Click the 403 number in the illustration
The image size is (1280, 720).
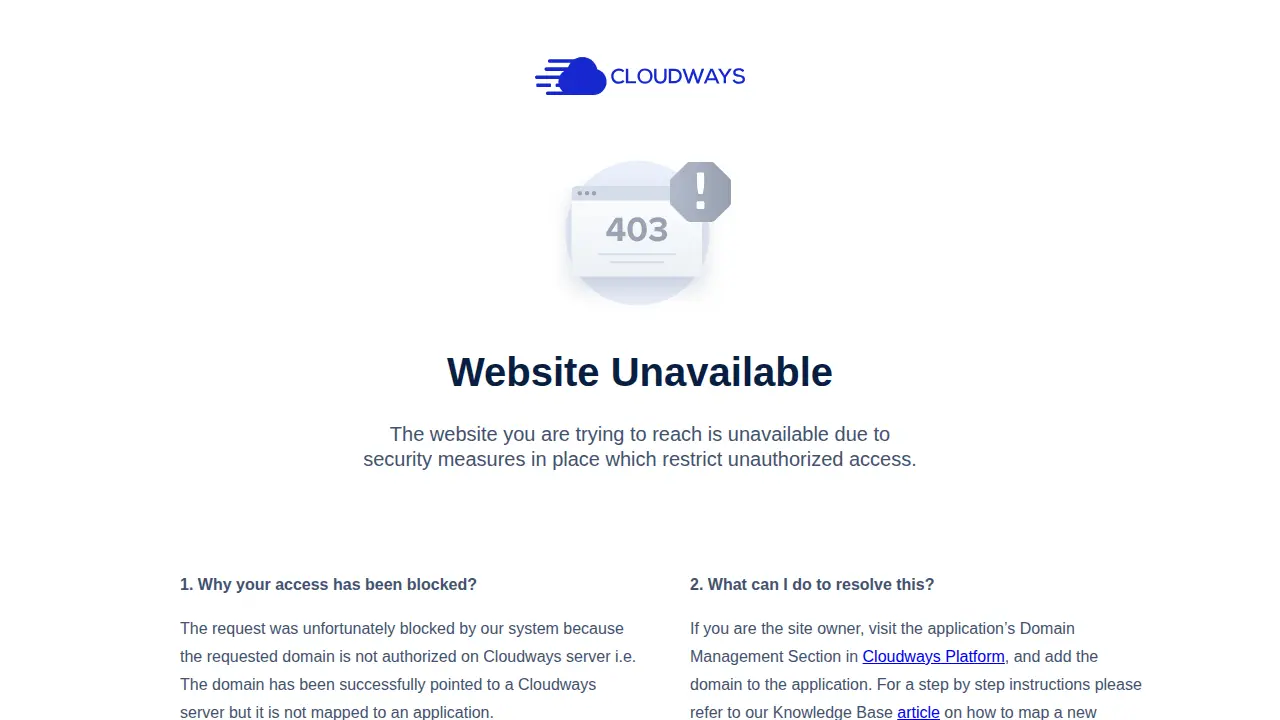pyautogui.click(x=637, y=230)
